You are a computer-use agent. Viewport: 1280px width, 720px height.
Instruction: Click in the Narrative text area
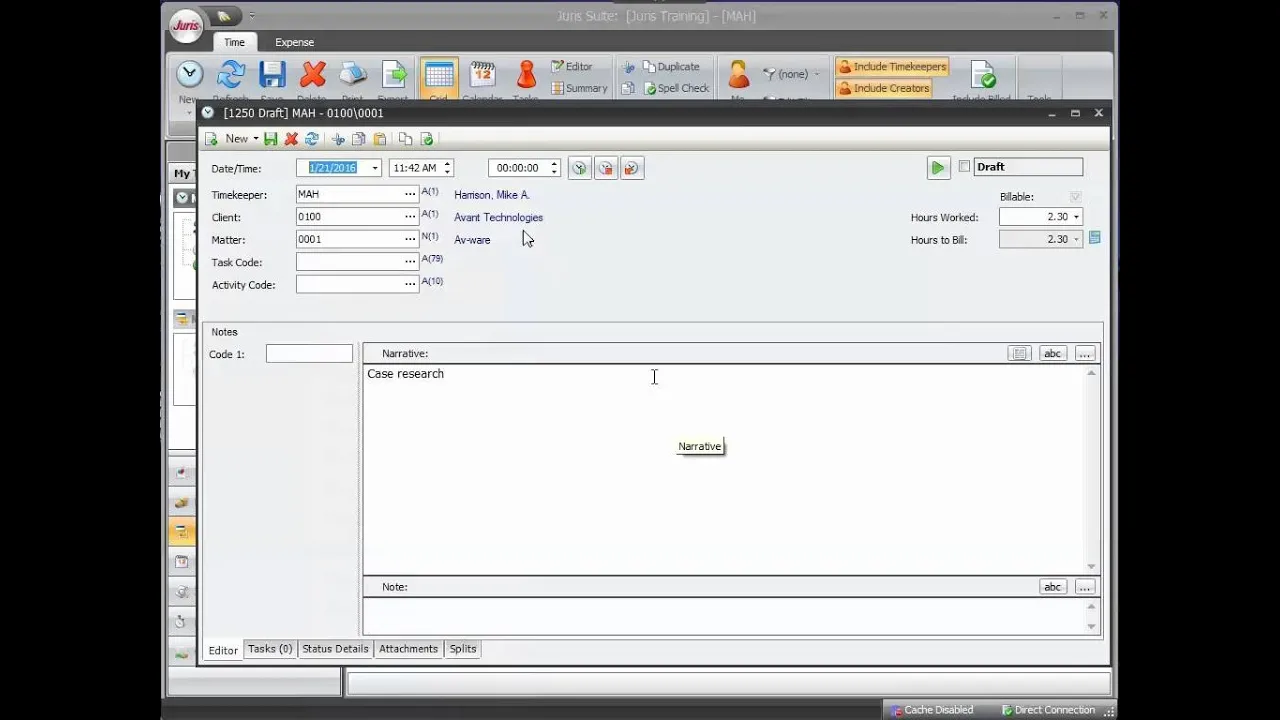(x=725, y=469)
